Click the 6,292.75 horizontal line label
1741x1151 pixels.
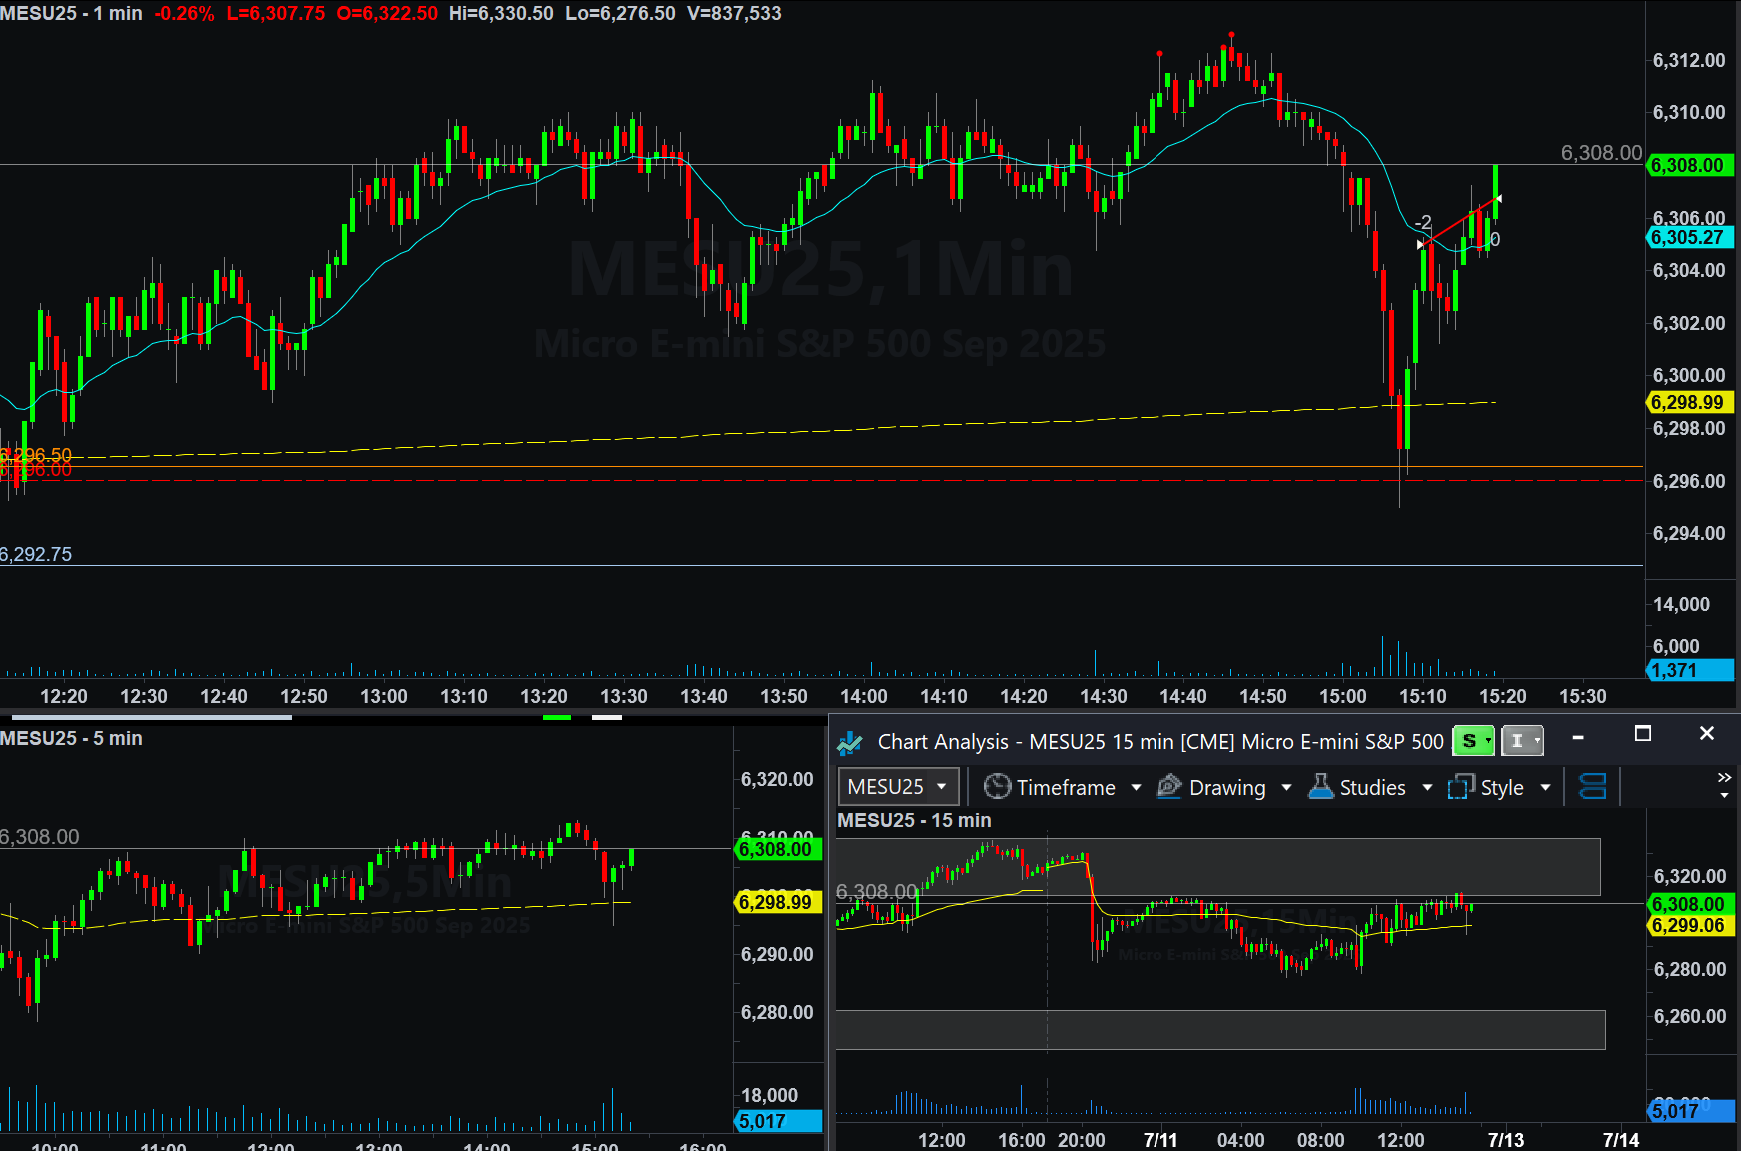tap(36, 554)
